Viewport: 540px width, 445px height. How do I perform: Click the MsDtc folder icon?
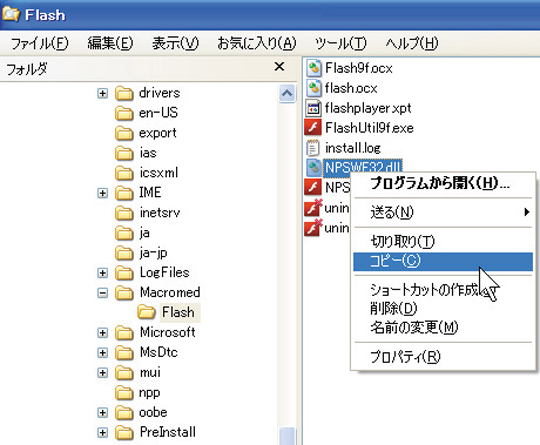[x=124, y=353]
